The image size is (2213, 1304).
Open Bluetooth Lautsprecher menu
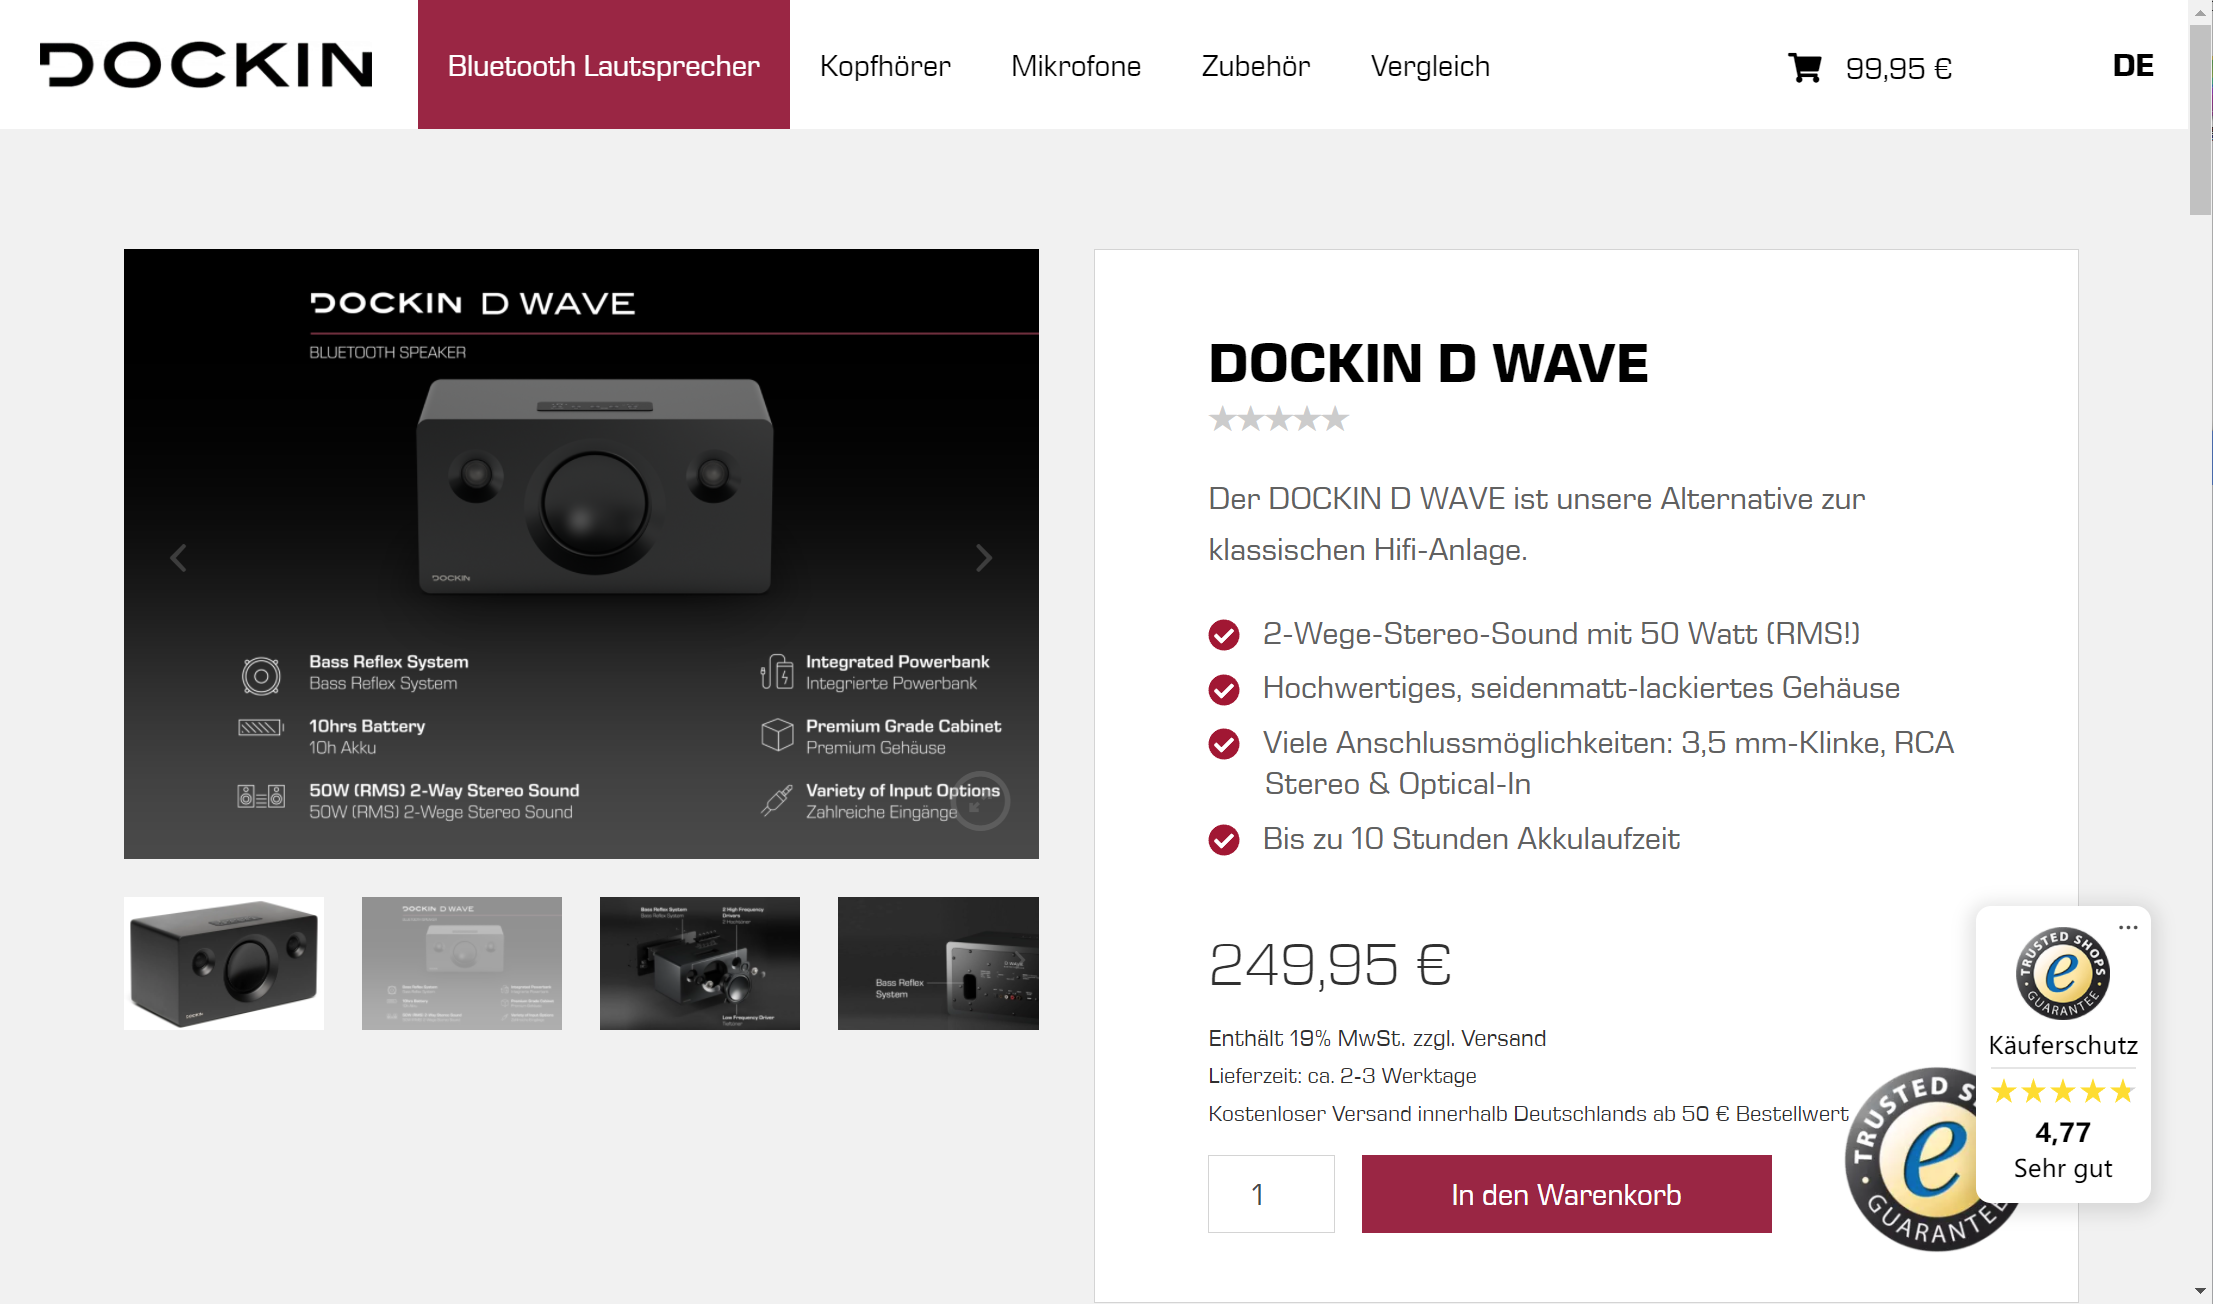point(603,66)
